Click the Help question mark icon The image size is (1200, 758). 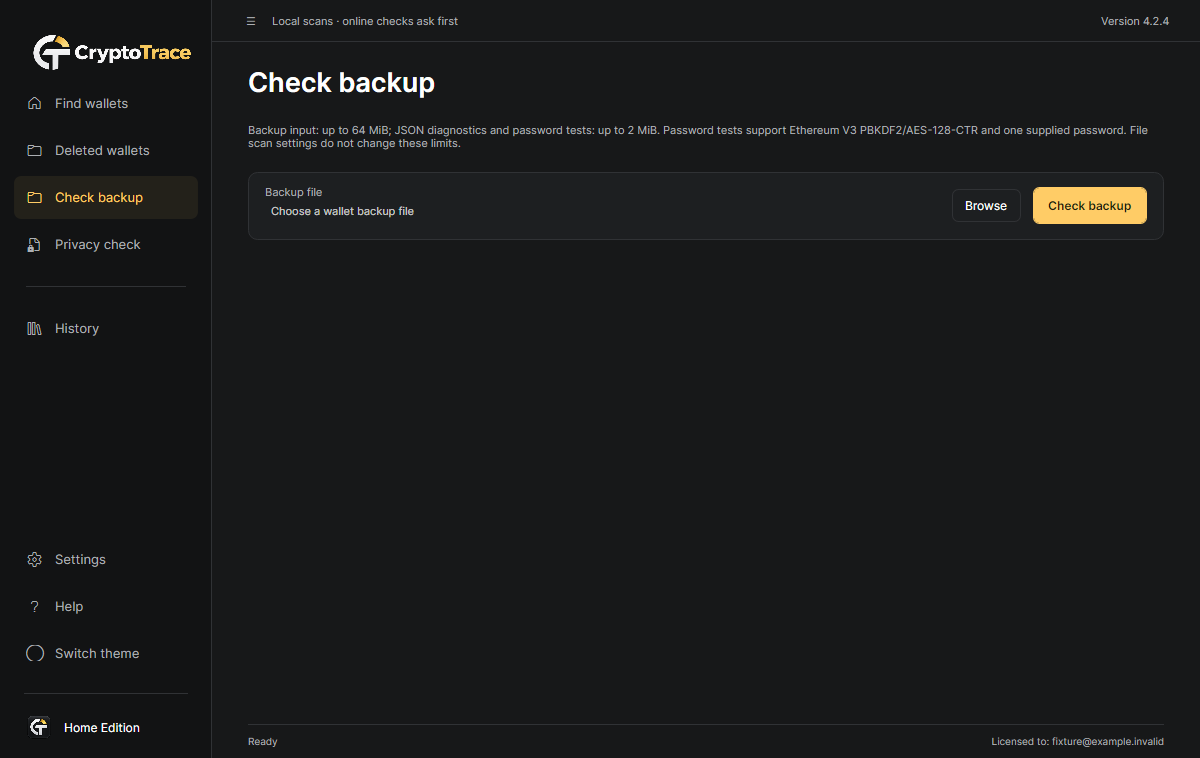point(35,606)
